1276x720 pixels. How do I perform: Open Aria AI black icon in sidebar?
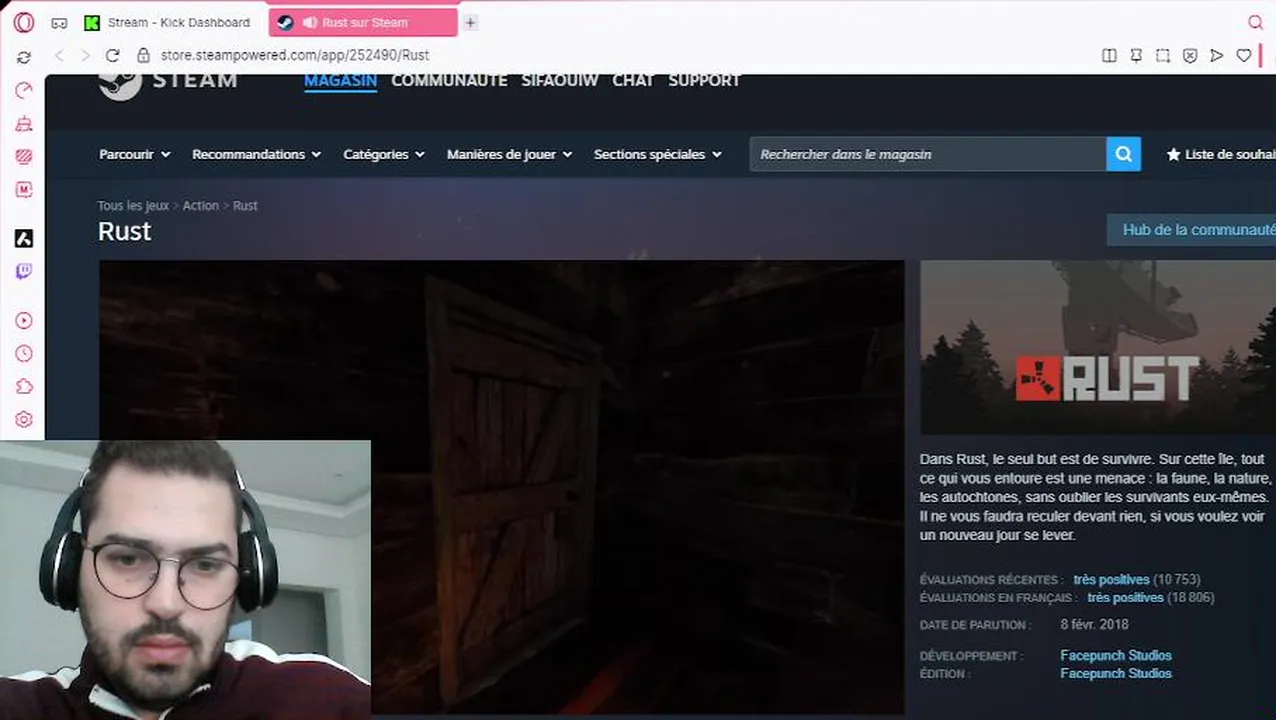coord(24,238)
